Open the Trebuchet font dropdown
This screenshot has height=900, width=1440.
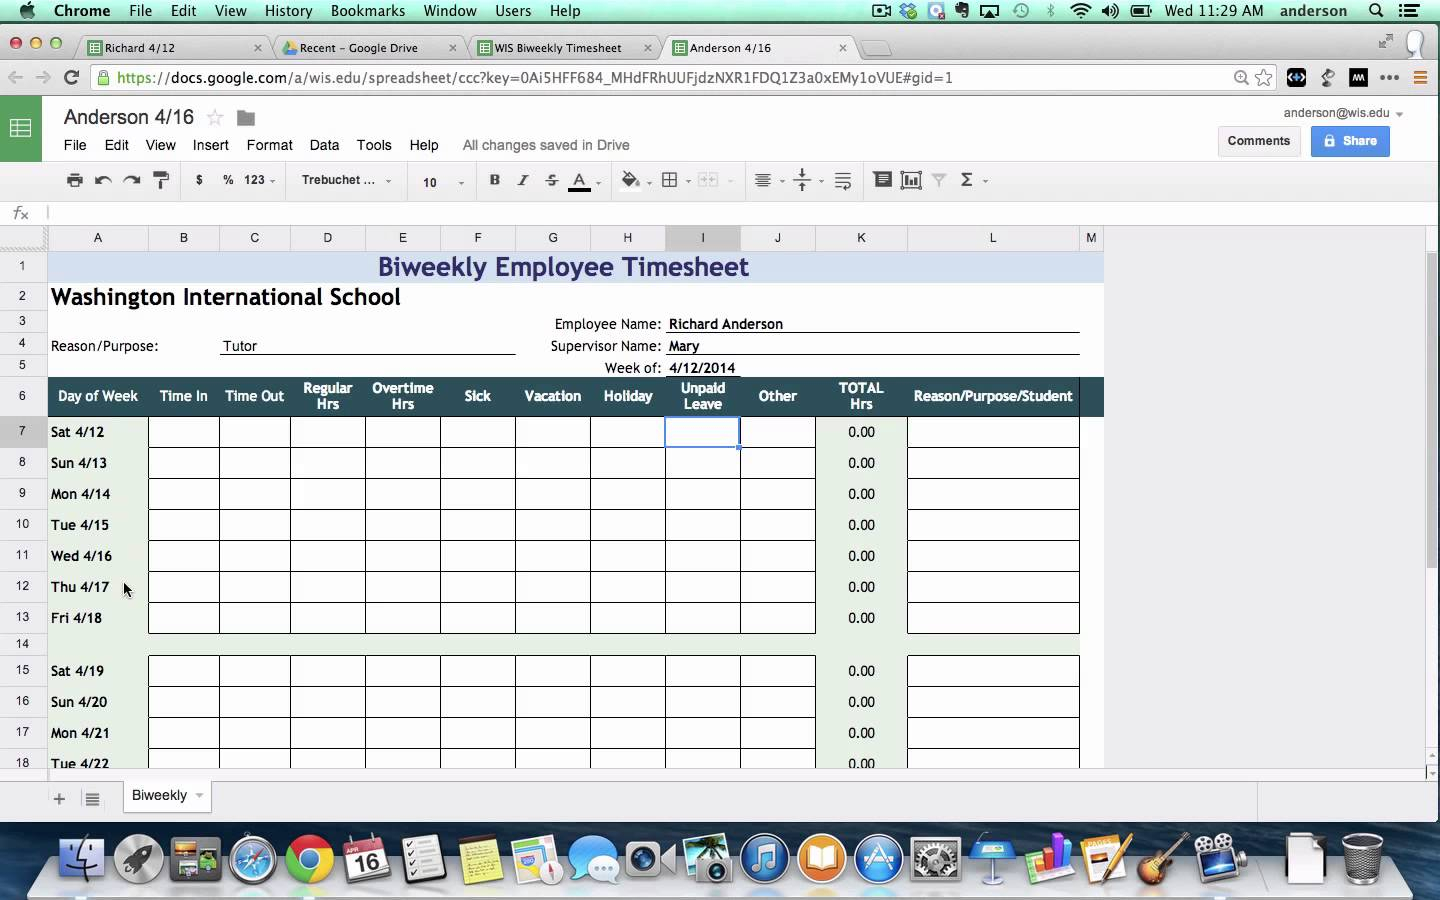tap(346, 181)
